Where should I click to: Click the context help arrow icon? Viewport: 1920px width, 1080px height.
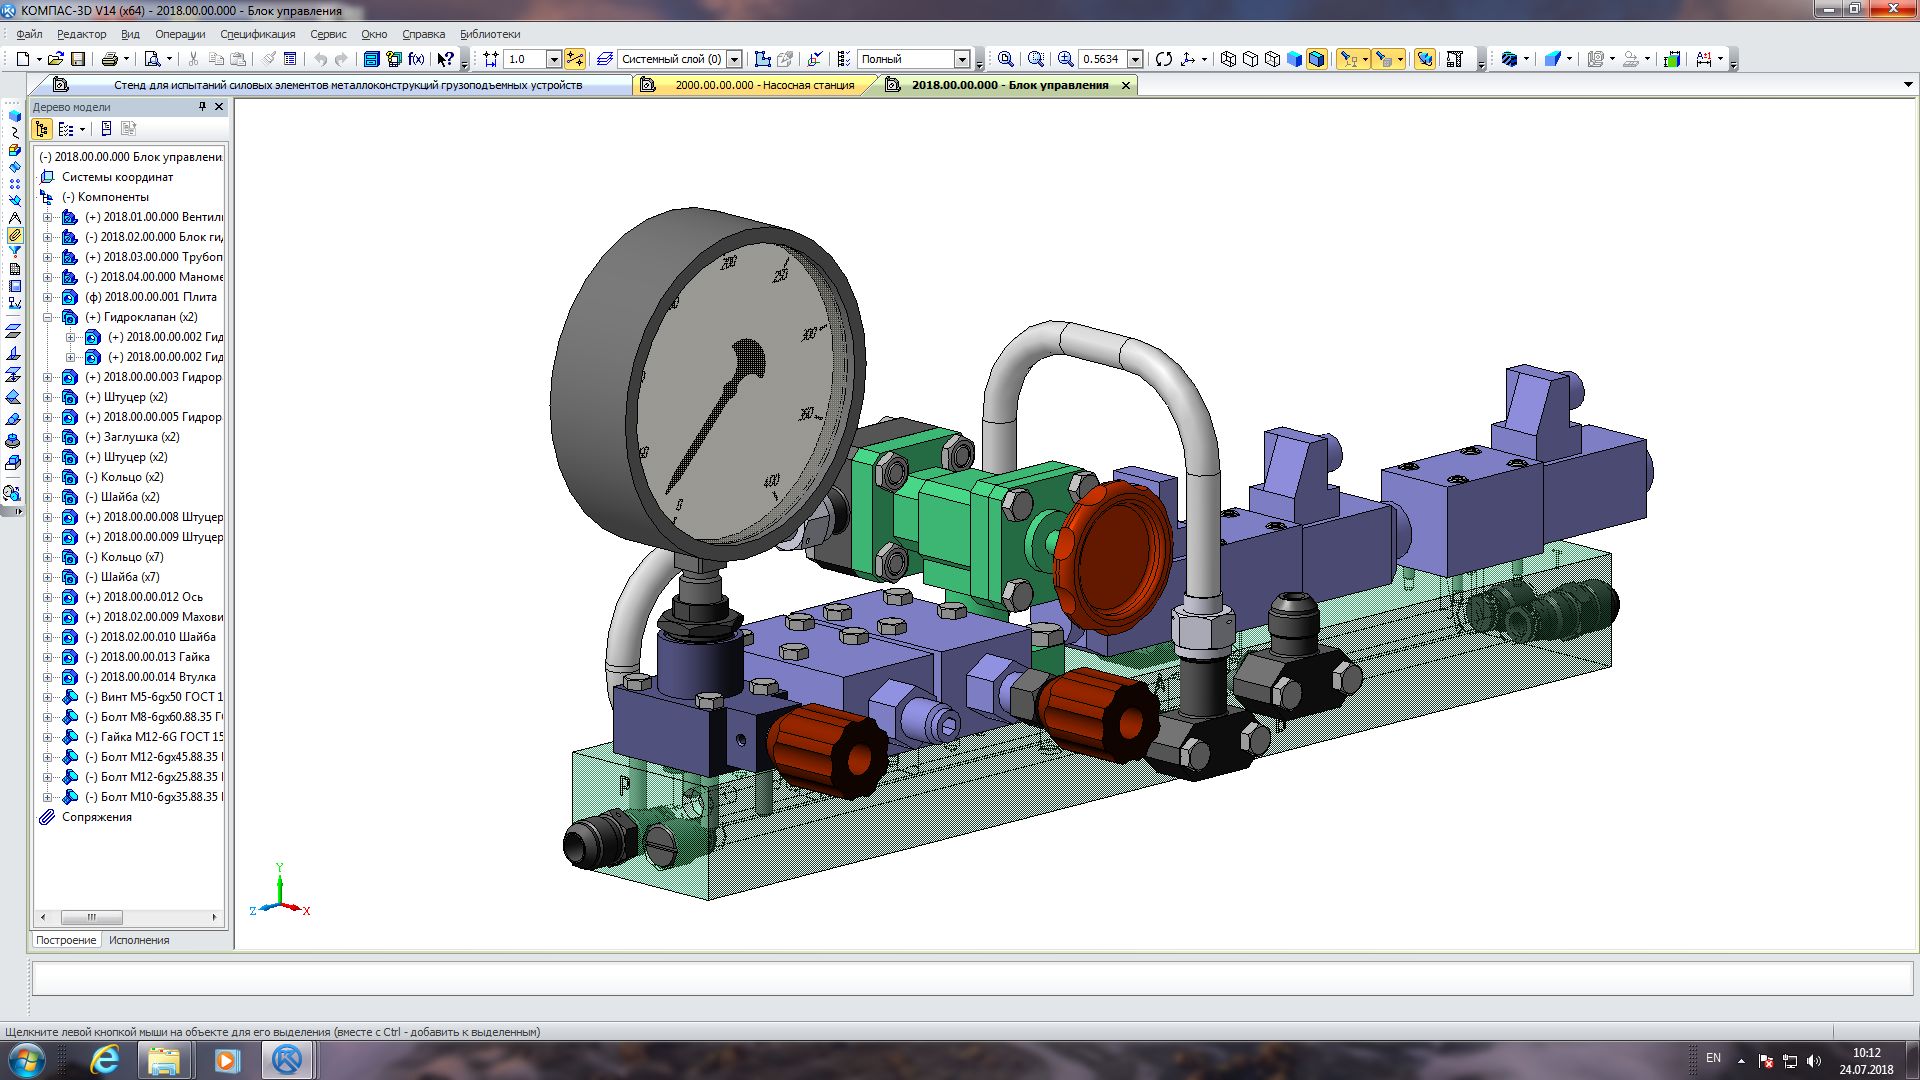pyautogui.click(x=446, y=59)
